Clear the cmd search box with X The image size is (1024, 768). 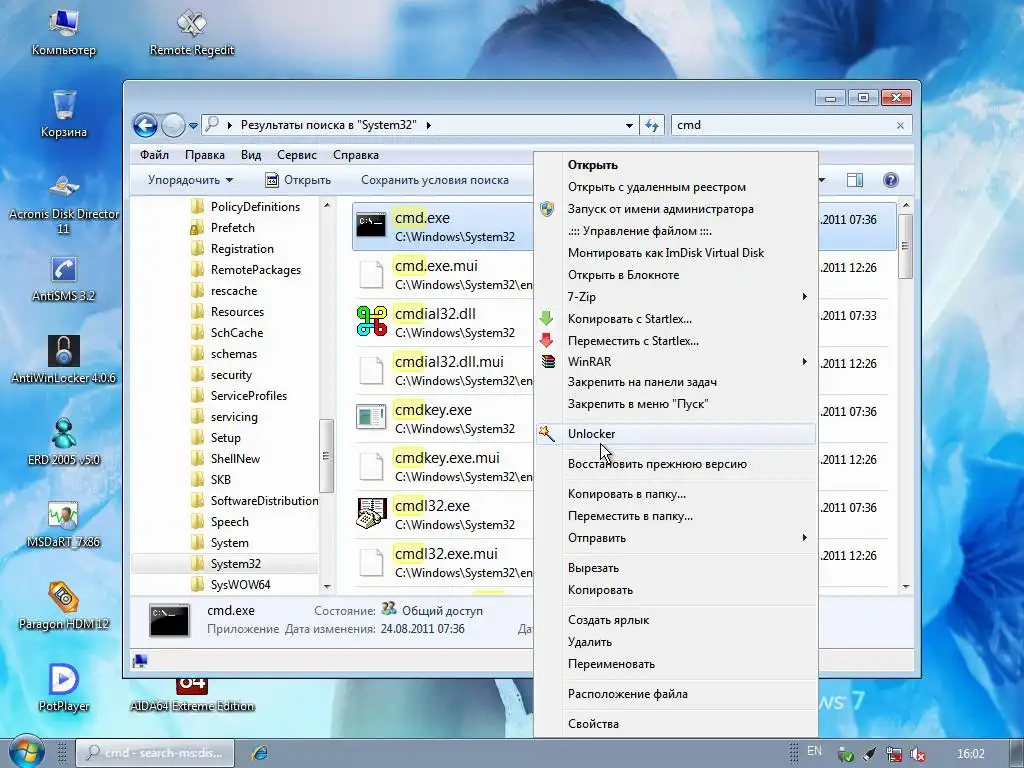click(x=900, y=125)
